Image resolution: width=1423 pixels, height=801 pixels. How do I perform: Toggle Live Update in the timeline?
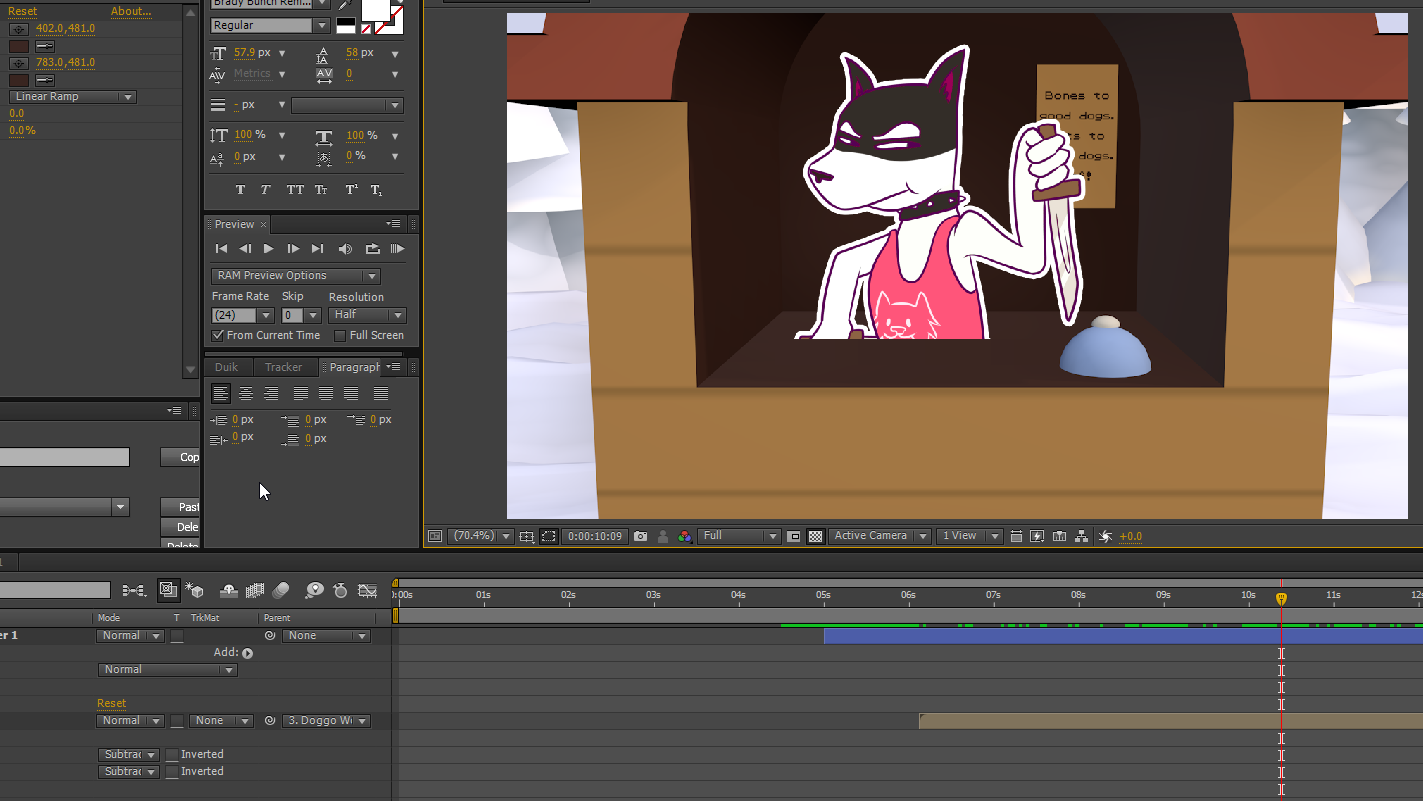coord(168,591)
